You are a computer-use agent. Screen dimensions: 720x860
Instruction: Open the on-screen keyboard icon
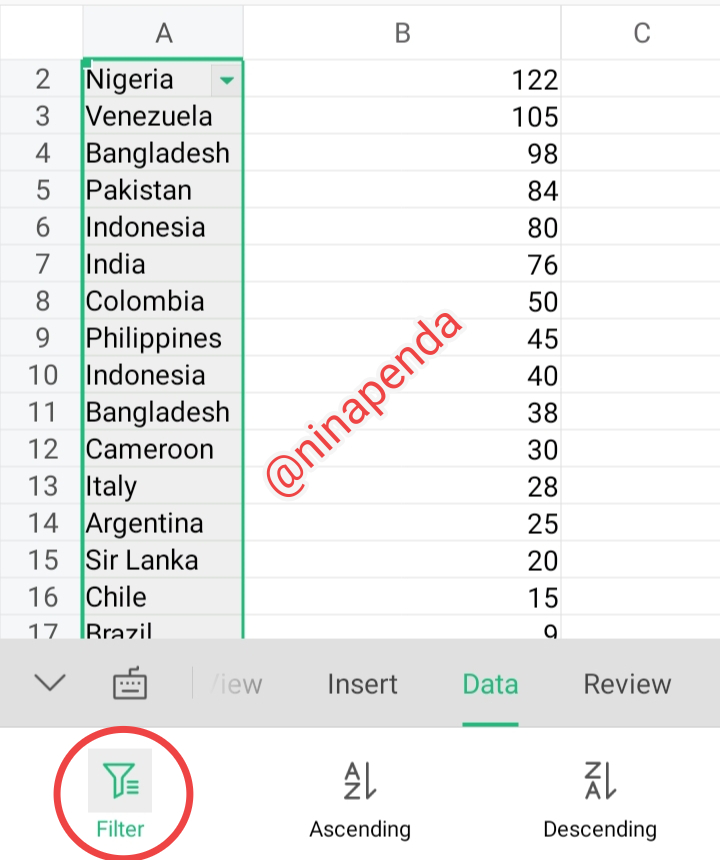click(130, 685)
